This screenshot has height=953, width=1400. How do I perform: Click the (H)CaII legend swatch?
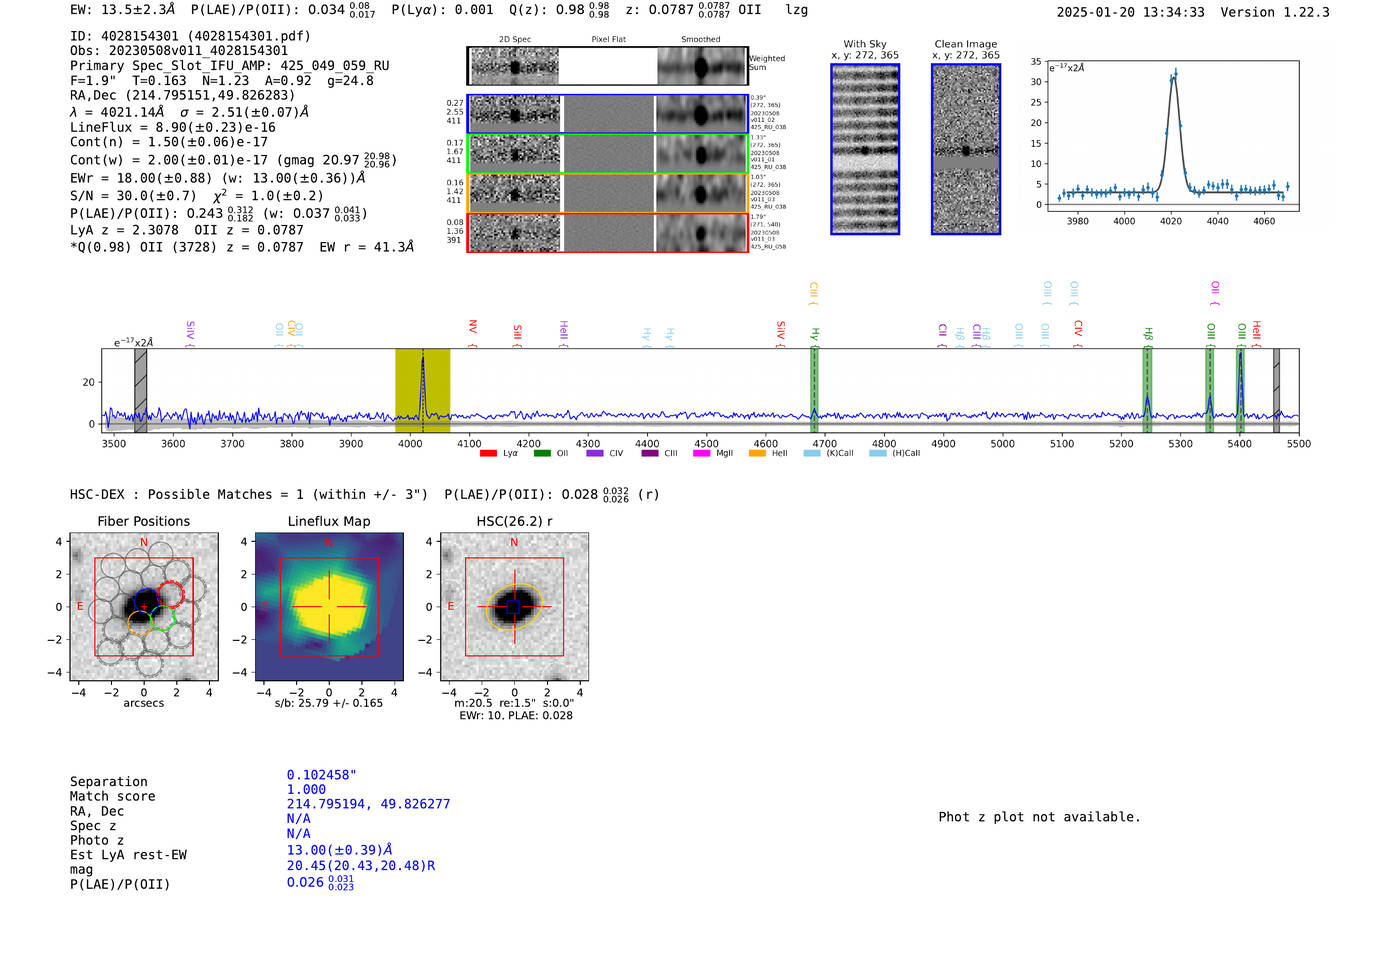878,453
